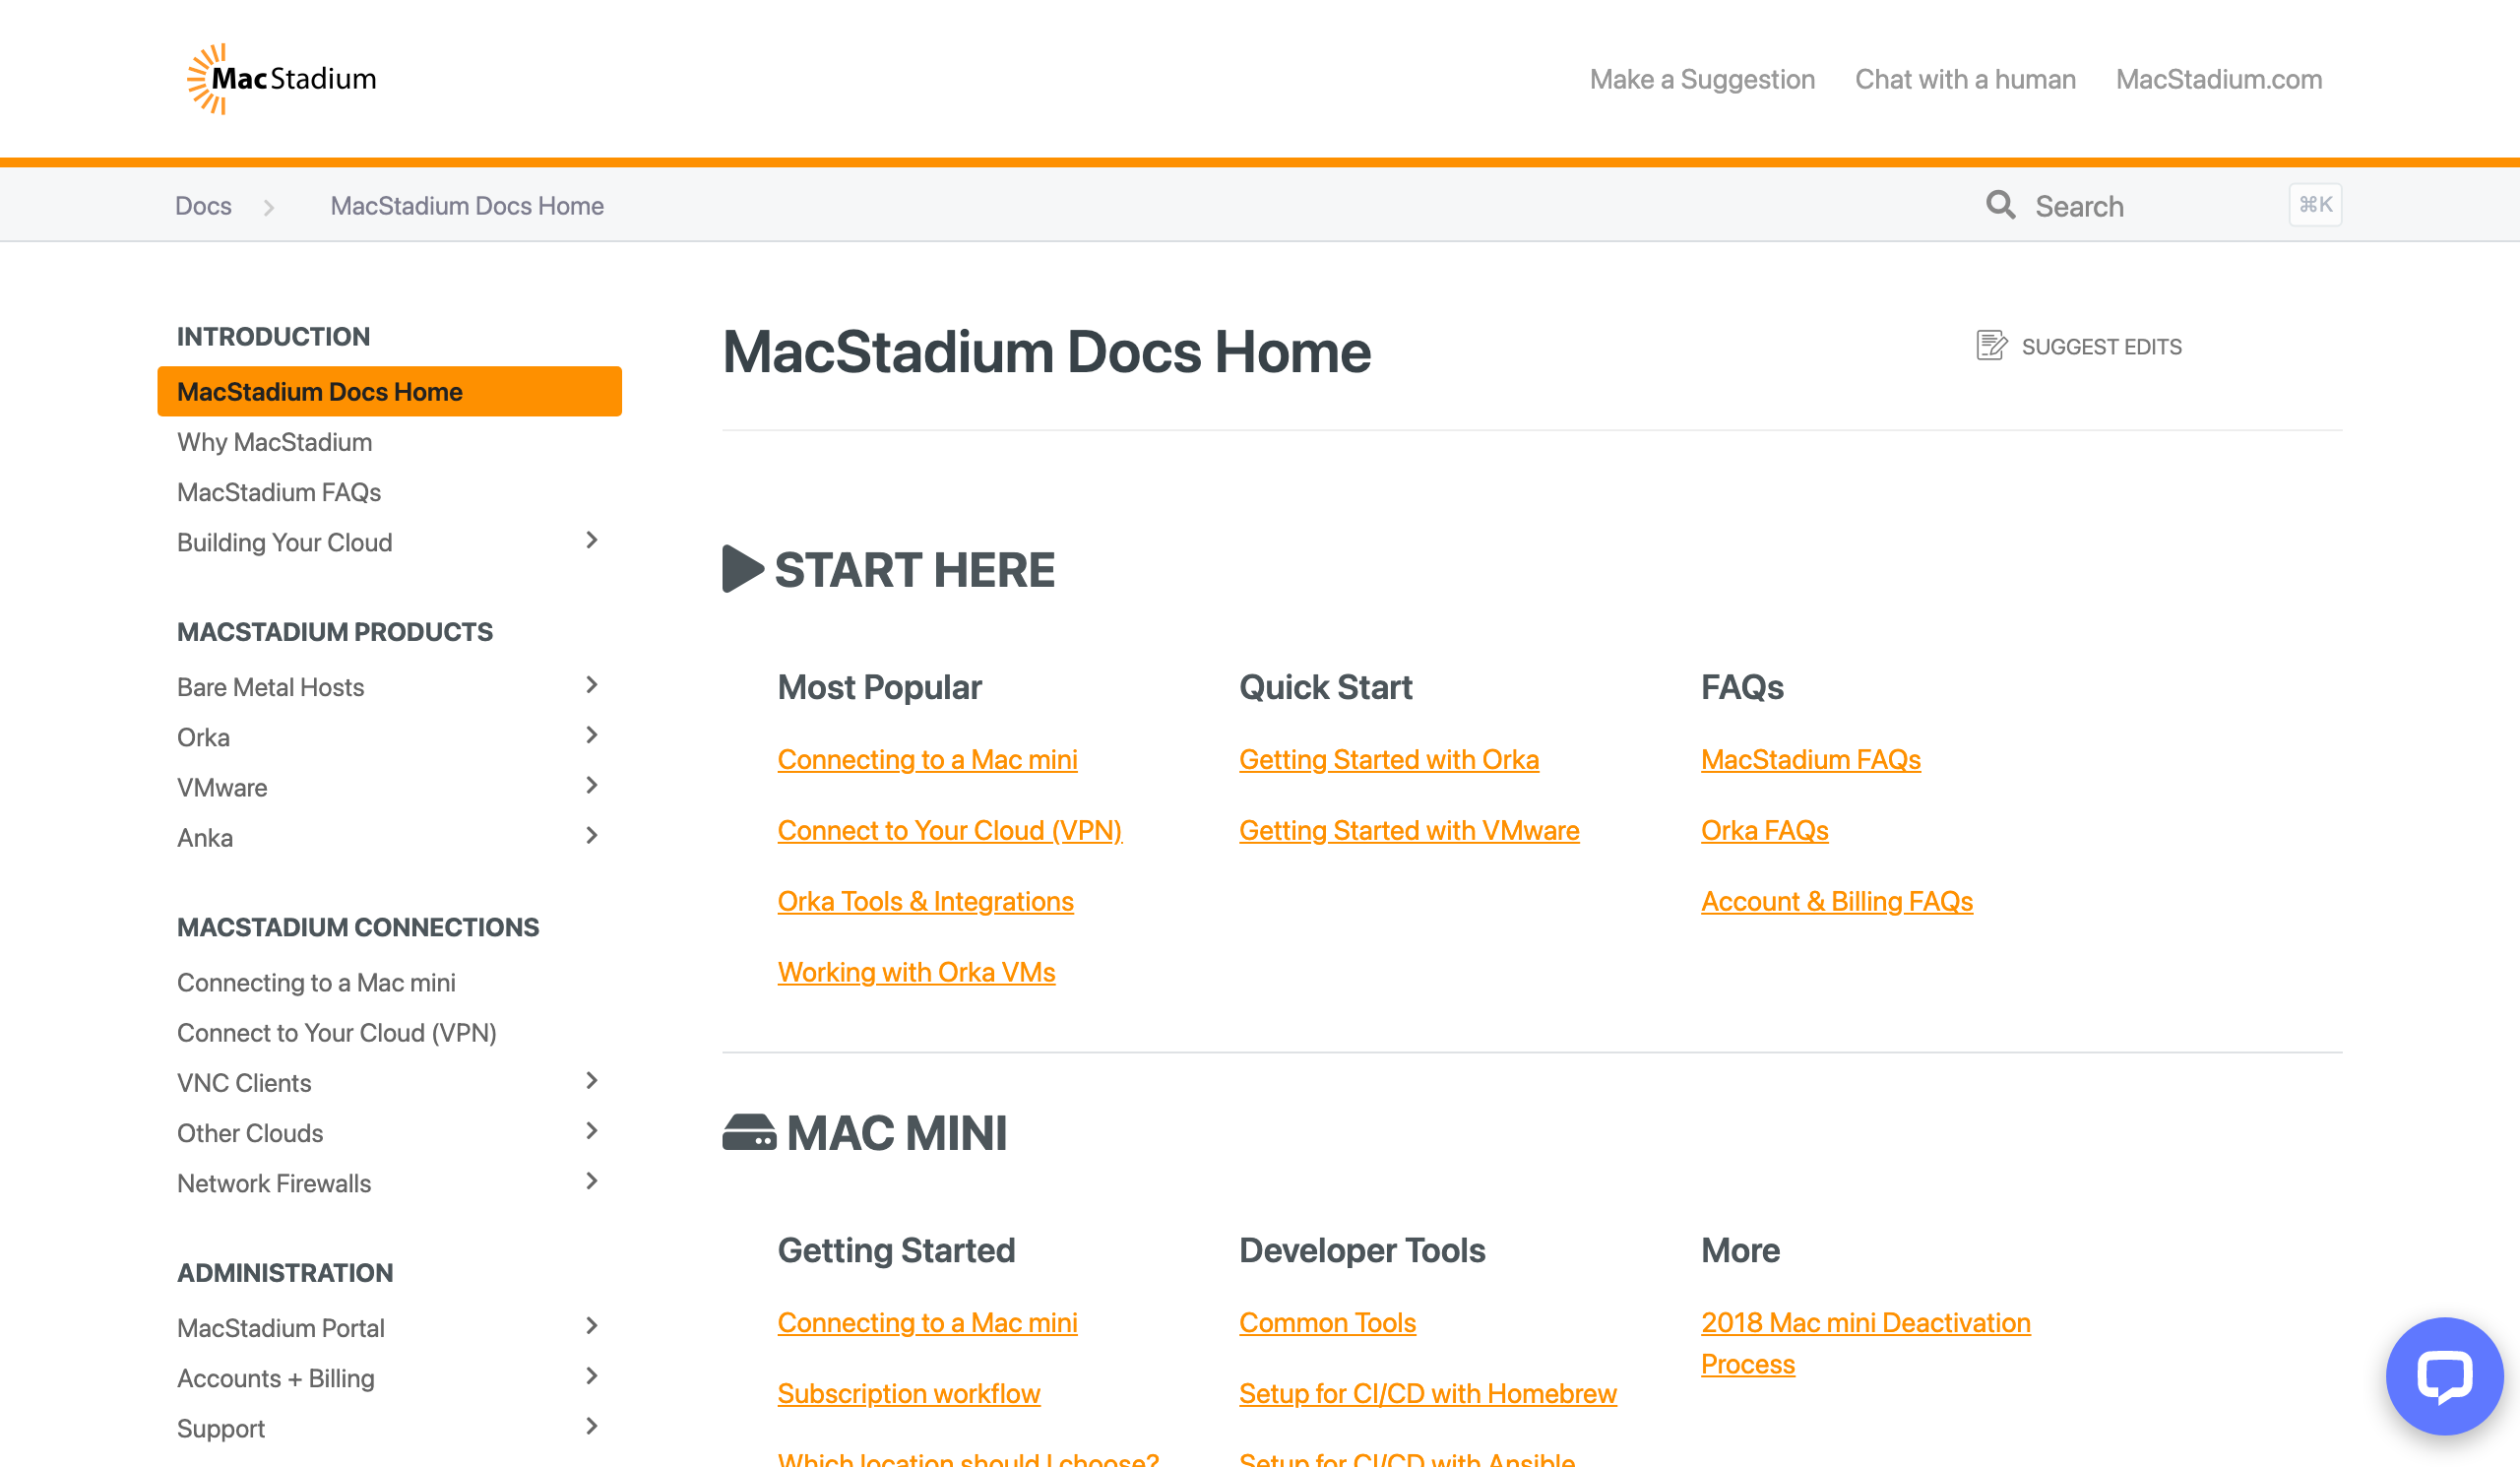
Task: Open Connecting to a Mac mini sidebar item
Action: click(x=316, y=982)
